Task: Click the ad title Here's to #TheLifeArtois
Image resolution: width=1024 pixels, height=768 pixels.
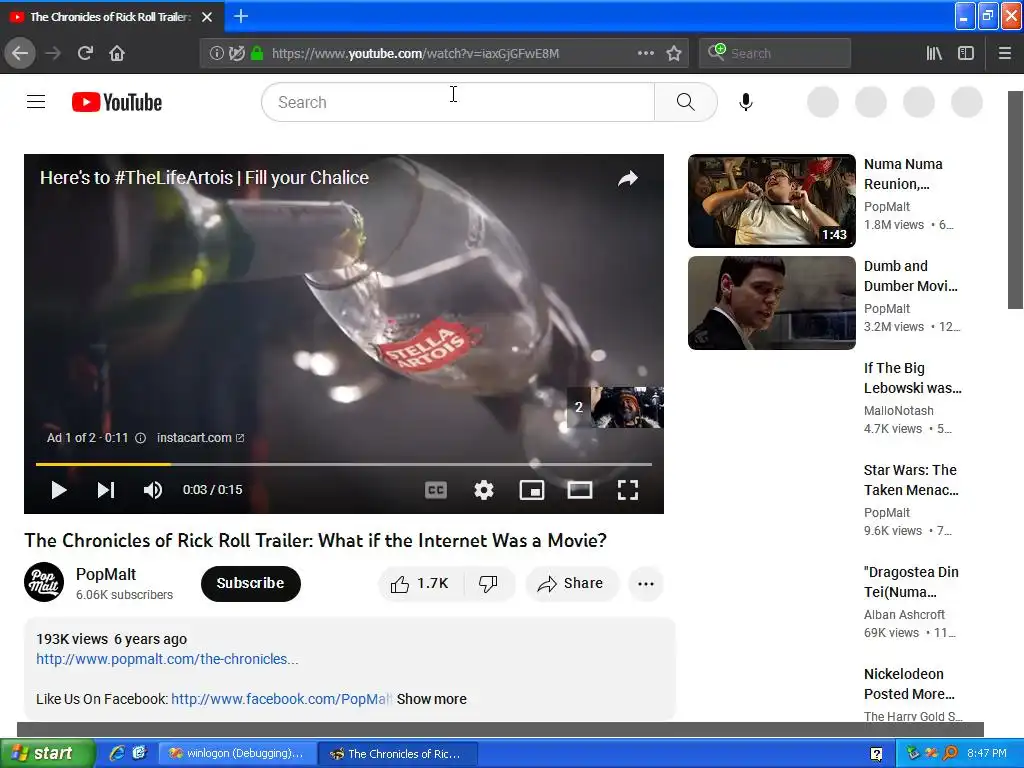Action: coord(204,178)
